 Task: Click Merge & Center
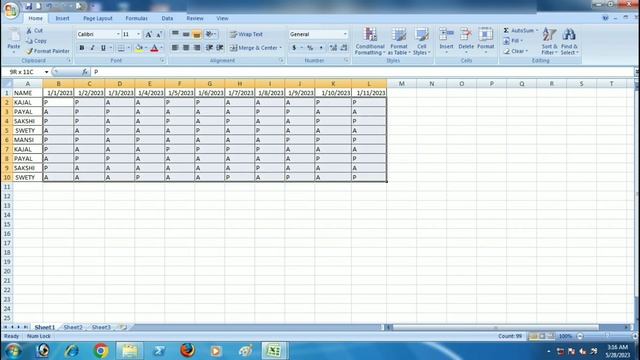point(253,48)
